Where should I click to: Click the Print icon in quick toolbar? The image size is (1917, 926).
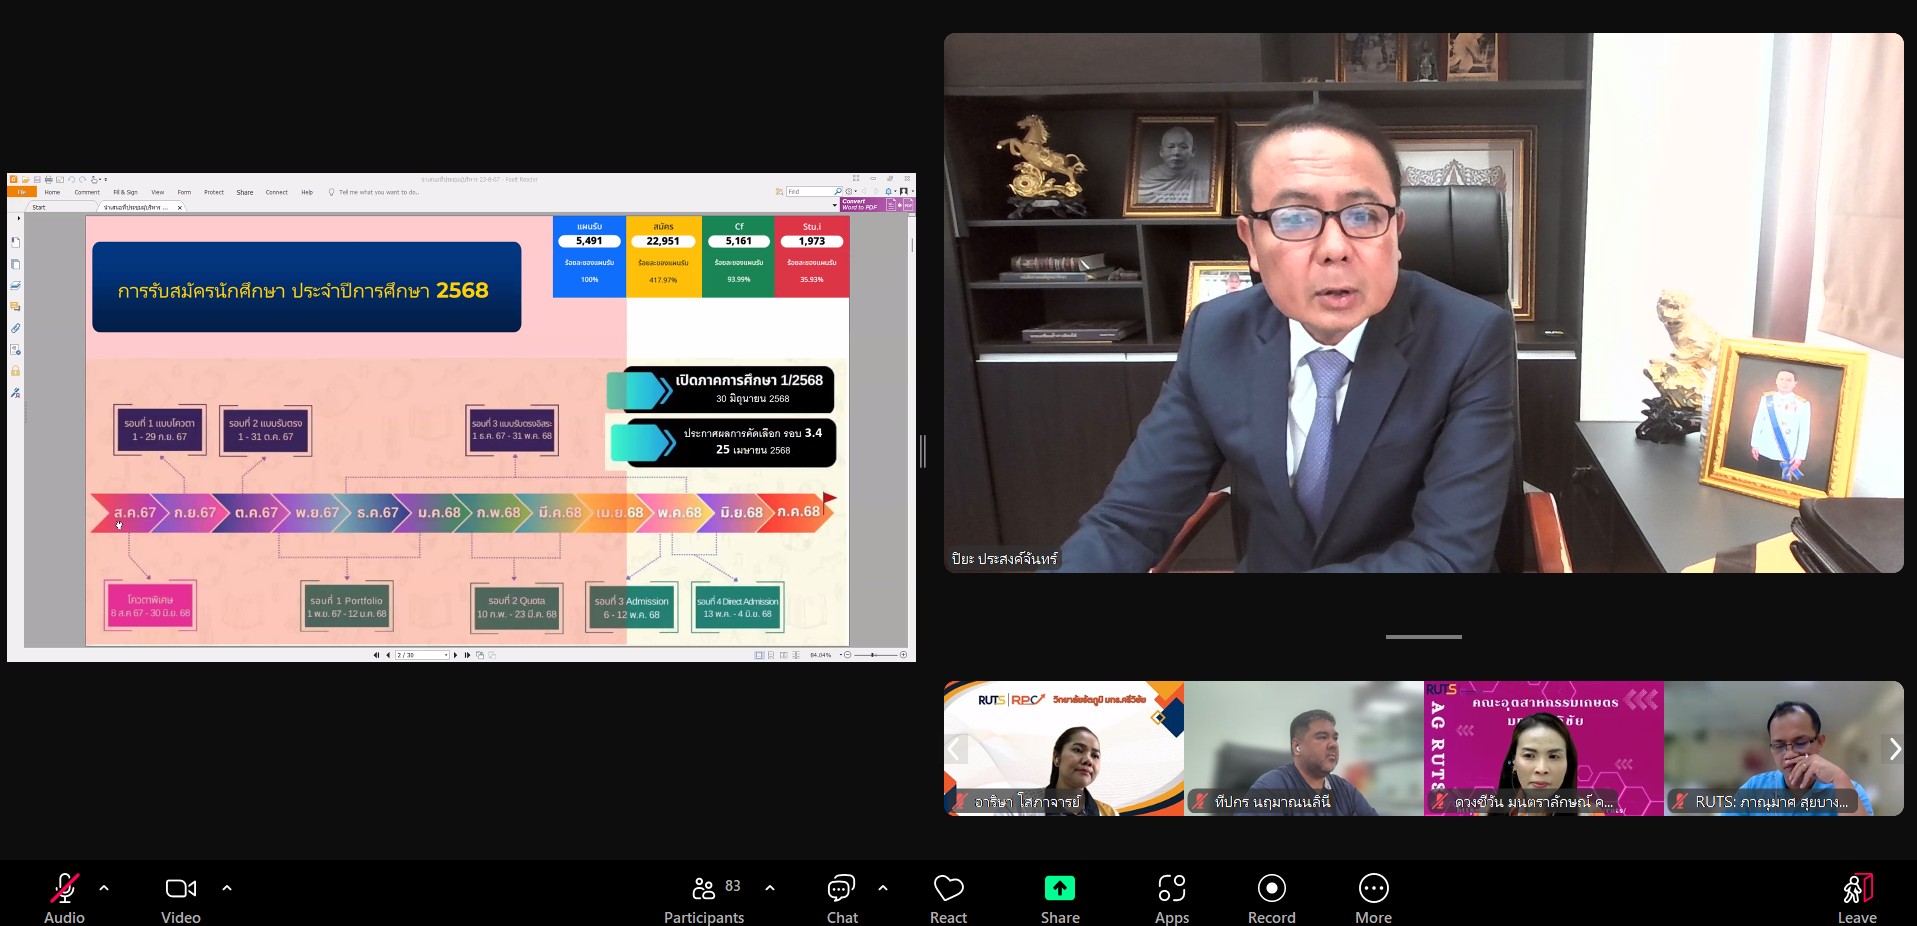tap(49, 180)
